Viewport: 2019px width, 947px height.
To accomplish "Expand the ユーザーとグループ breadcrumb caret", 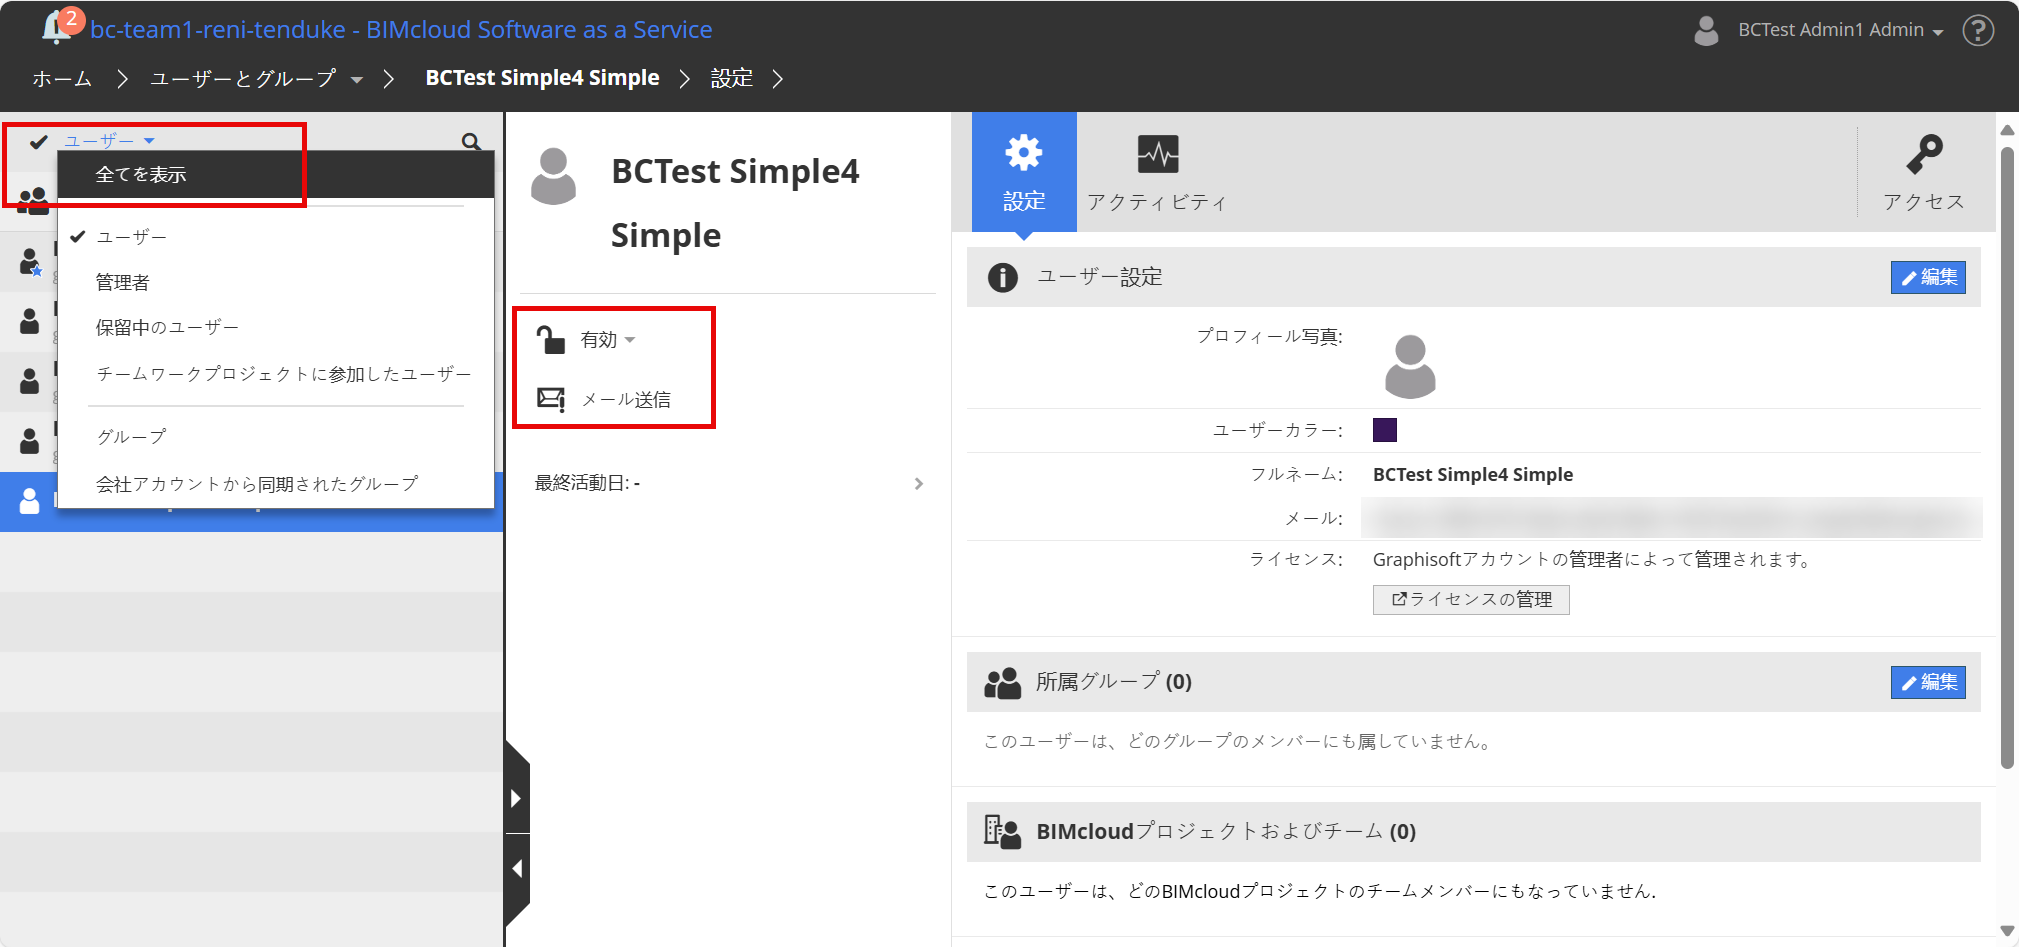I will [x=357, y=80].
